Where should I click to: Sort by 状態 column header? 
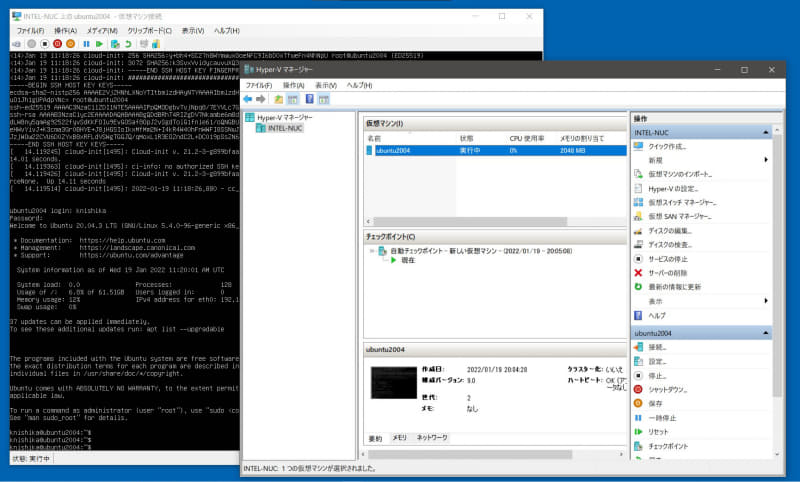[x=466, y=138]
